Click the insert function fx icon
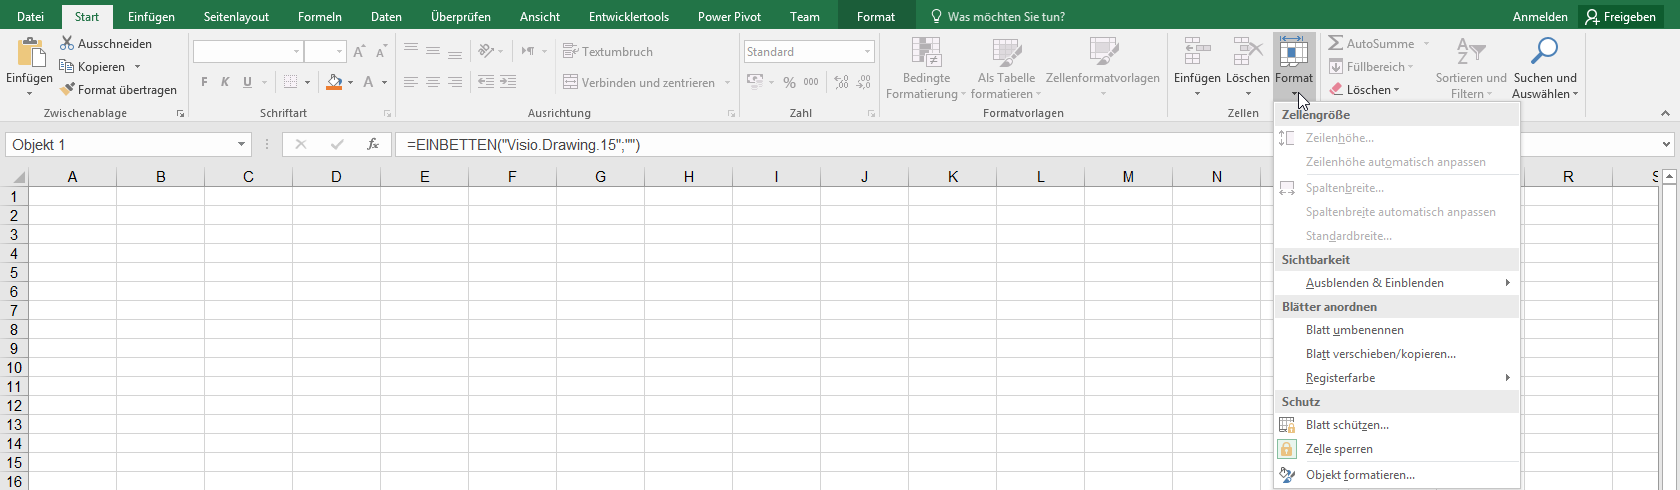1680x490 pixels. point(372,145)
